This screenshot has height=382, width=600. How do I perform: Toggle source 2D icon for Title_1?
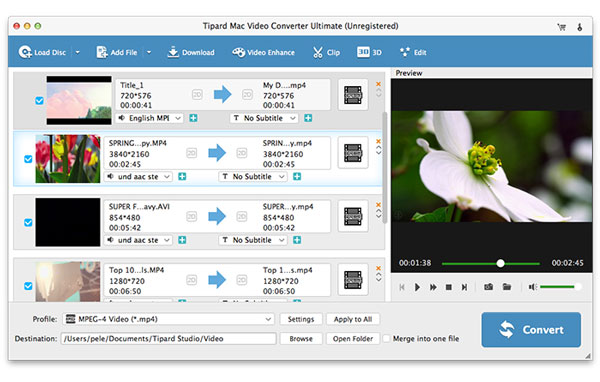[x=197, y=95]
